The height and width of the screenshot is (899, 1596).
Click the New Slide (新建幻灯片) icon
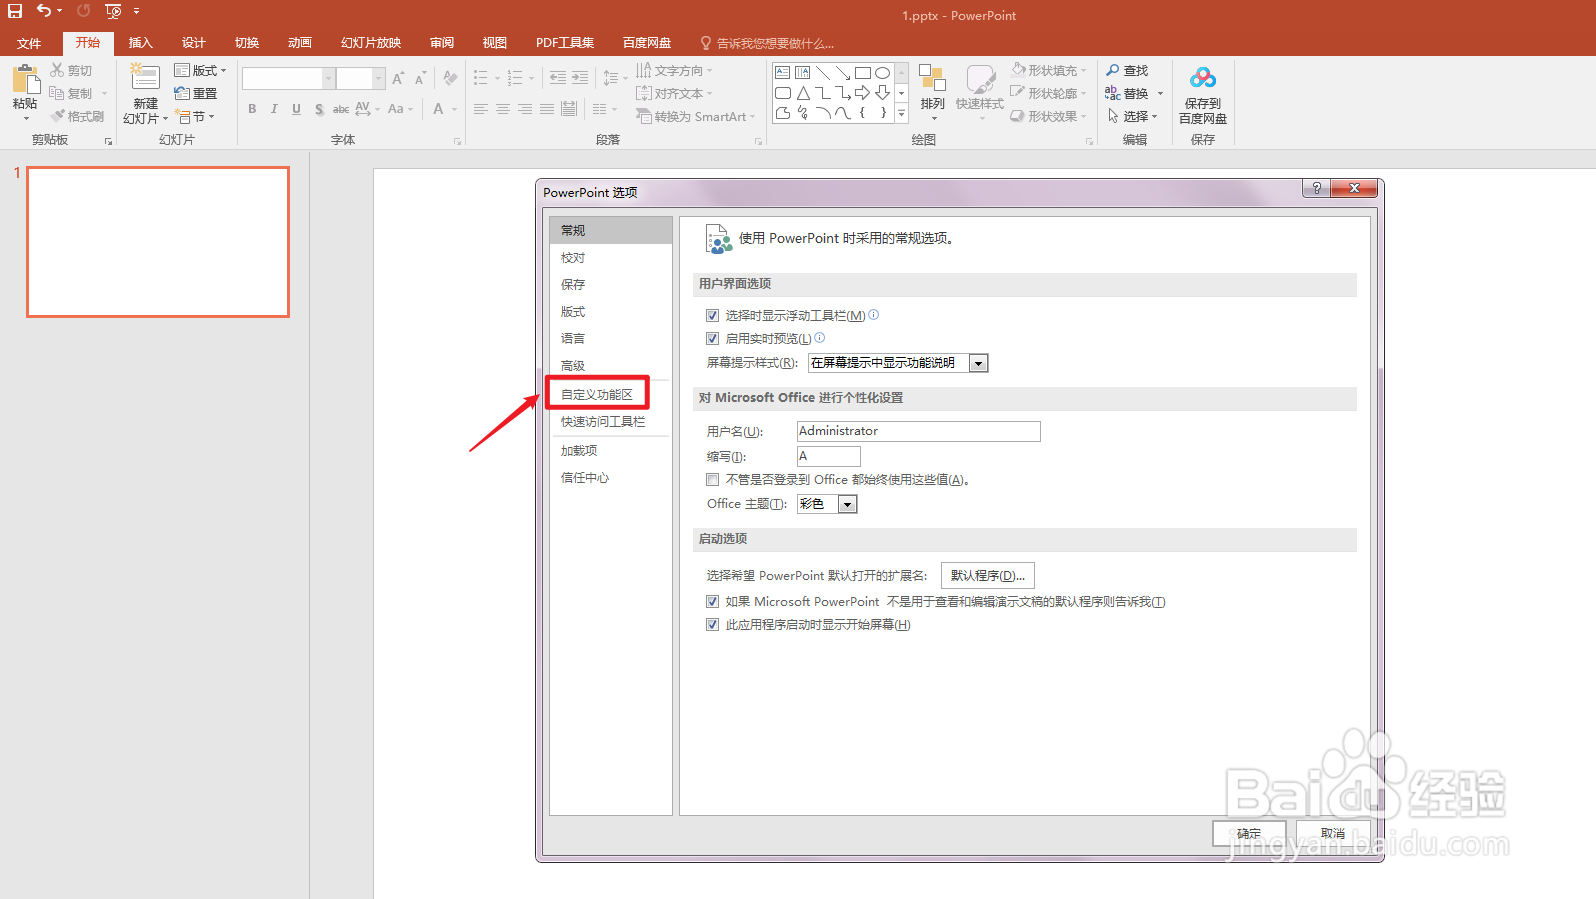coord(145,79)
